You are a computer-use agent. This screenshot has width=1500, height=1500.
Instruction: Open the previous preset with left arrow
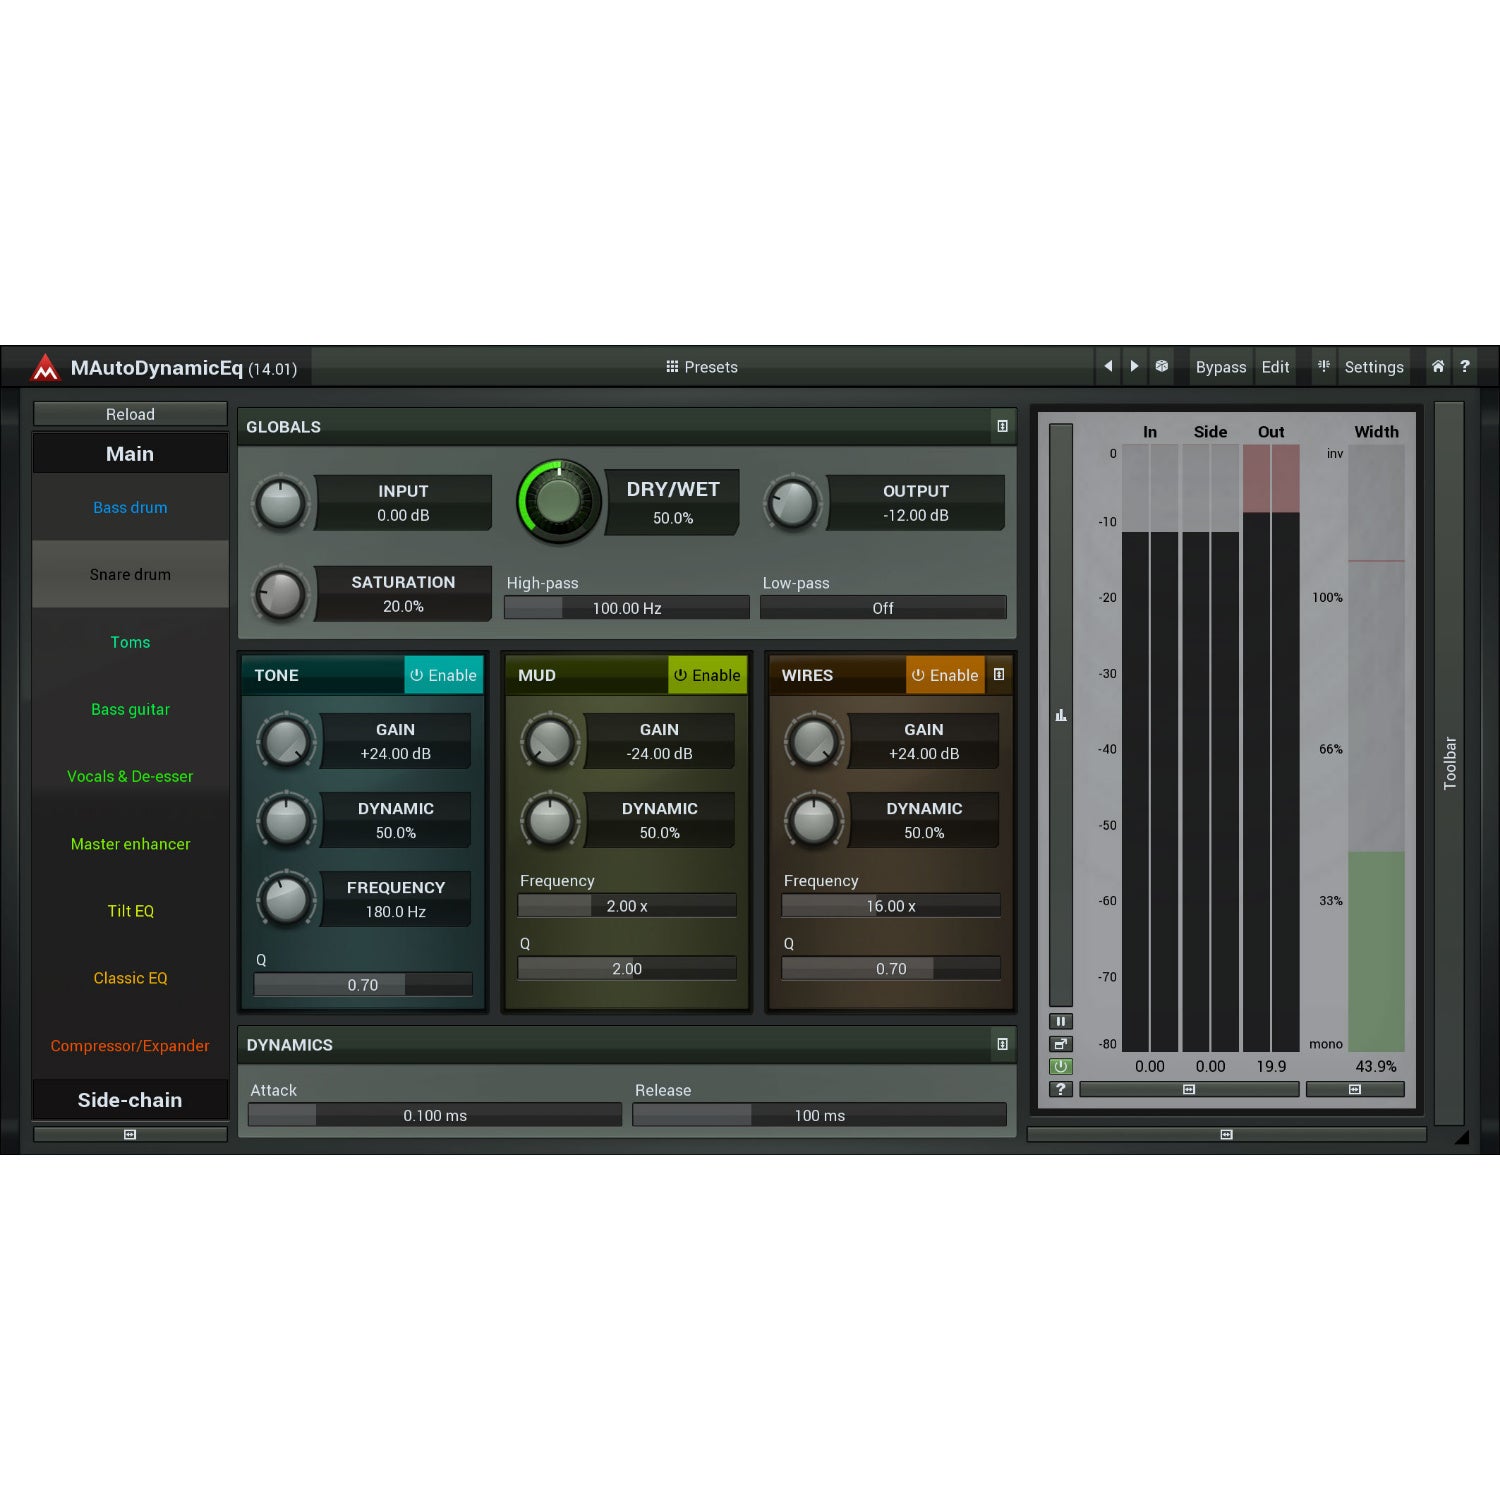(1108, 367)
